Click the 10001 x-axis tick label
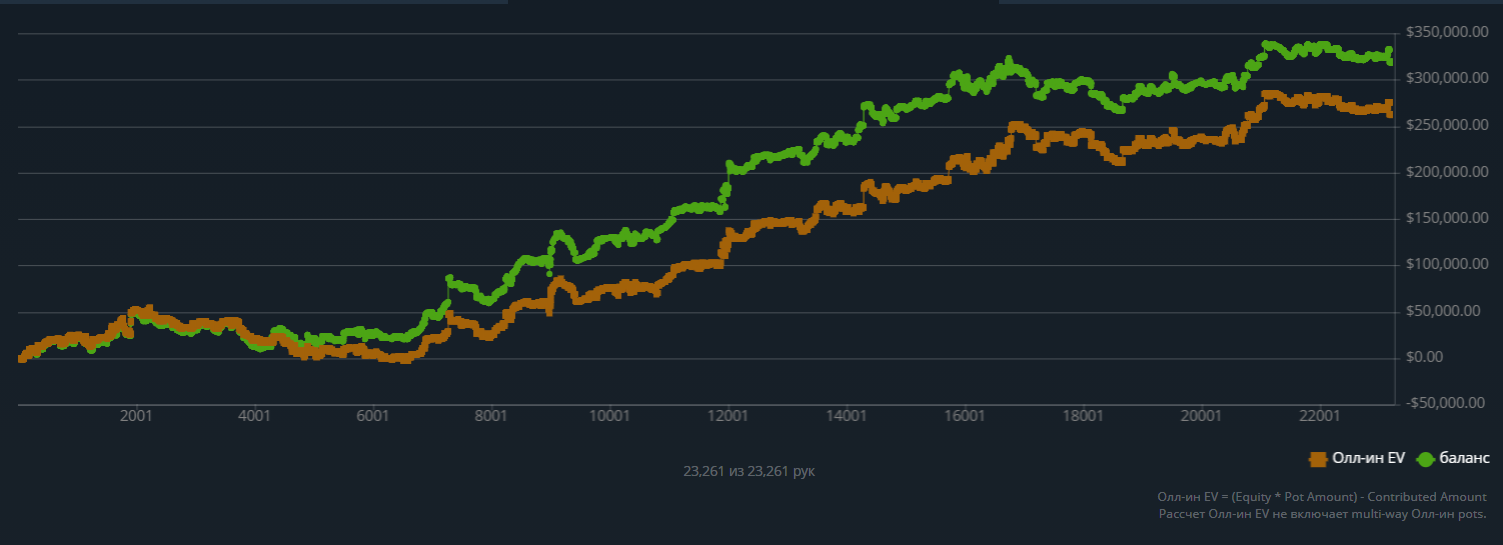This screenshot has width=1503, height=545. coord(609,416)
